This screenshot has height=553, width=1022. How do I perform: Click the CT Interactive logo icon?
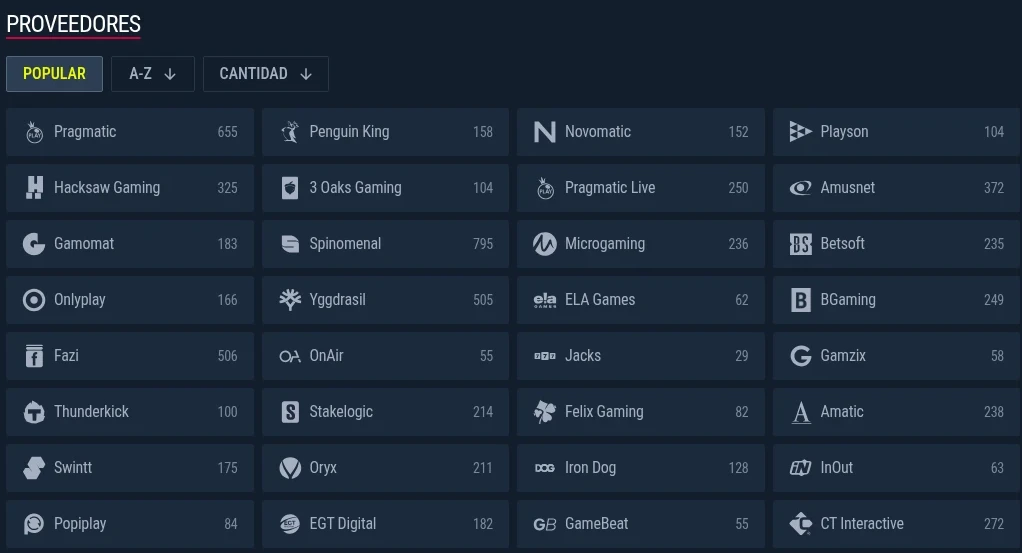800,524
